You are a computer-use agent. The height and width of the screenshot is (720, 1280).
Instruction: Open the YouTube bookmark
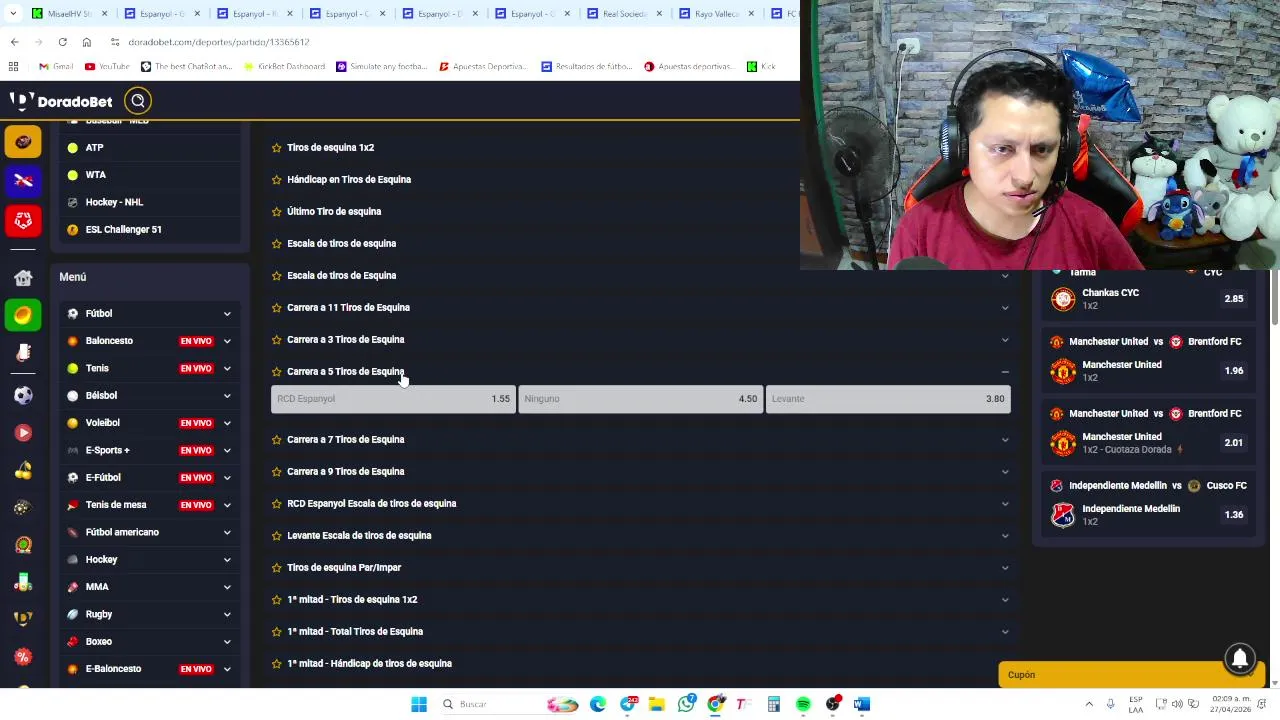(107, 67)
